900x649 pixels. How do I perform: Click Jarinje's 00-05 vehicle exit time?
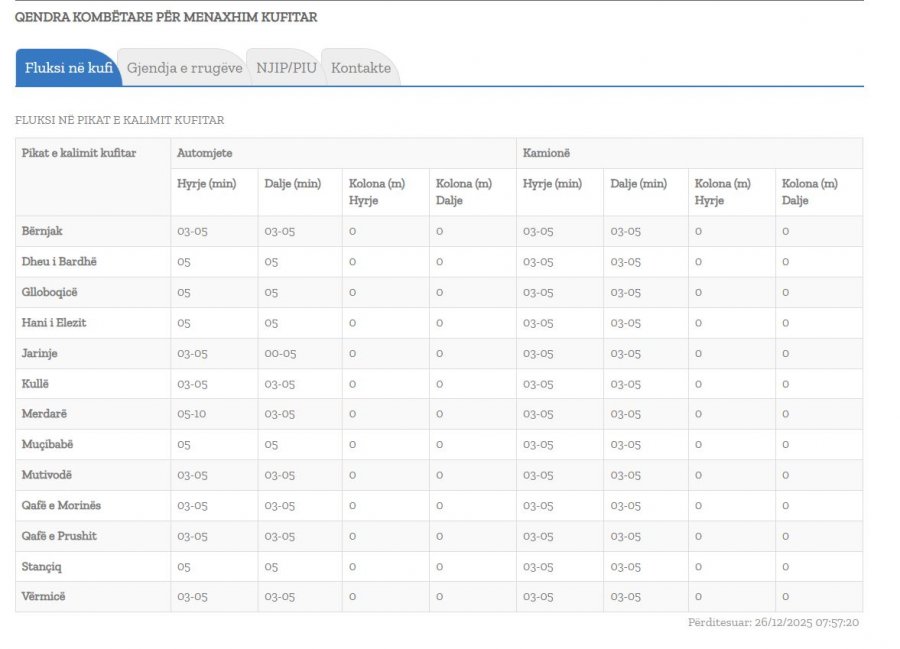tap(280, 353)
